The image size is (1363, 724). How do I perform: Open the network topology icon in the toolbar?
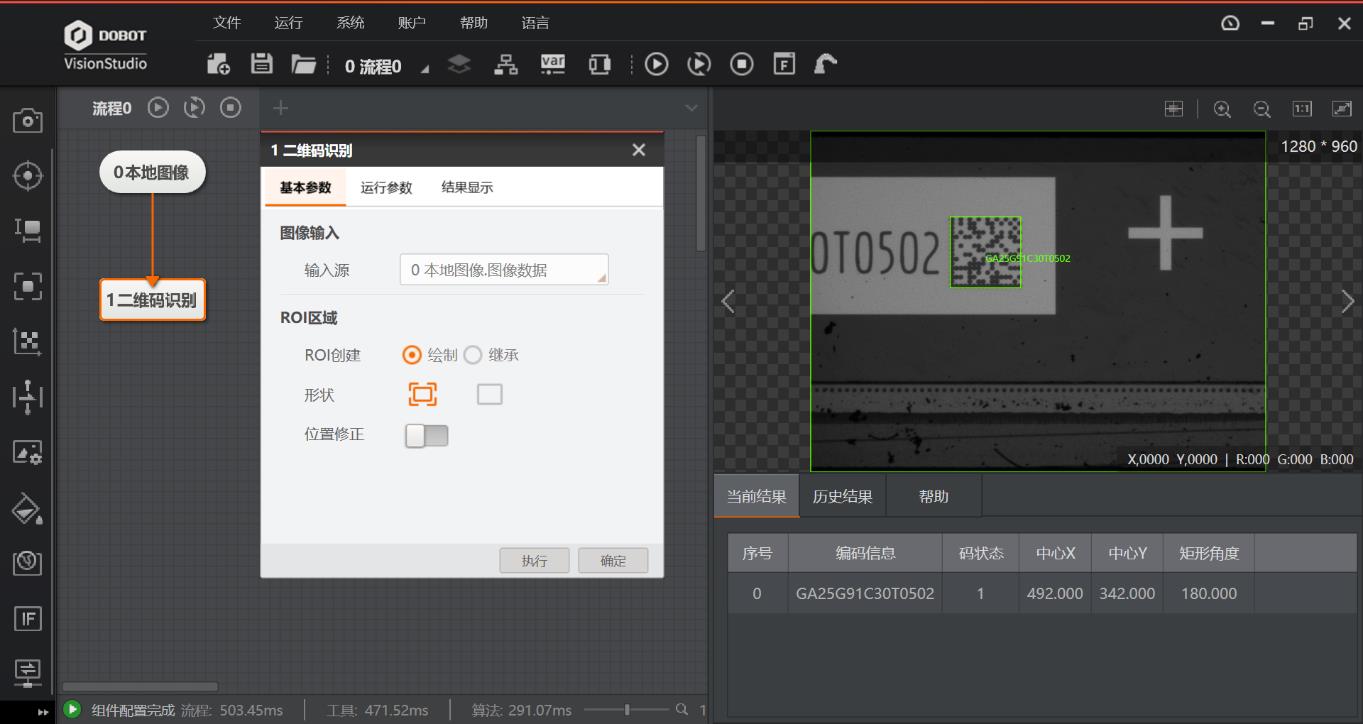coord(507,64)
